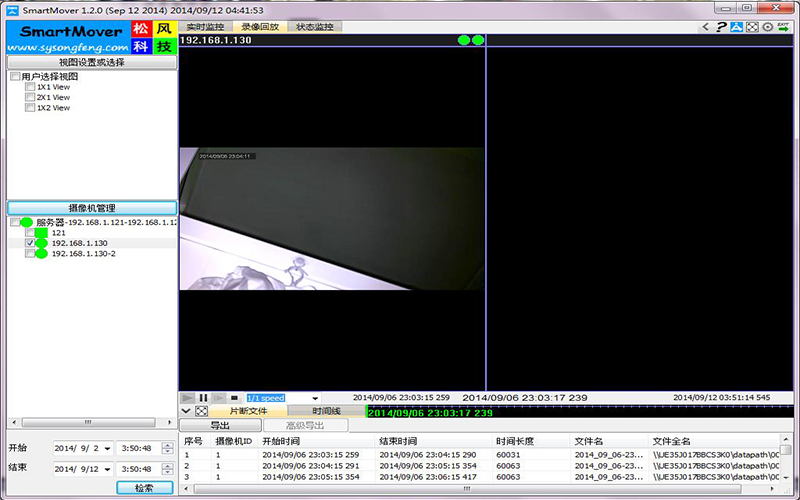Click green status icon beside 192.168.1.130-2
Screen dimensions: 800x500
coord(41,254)
